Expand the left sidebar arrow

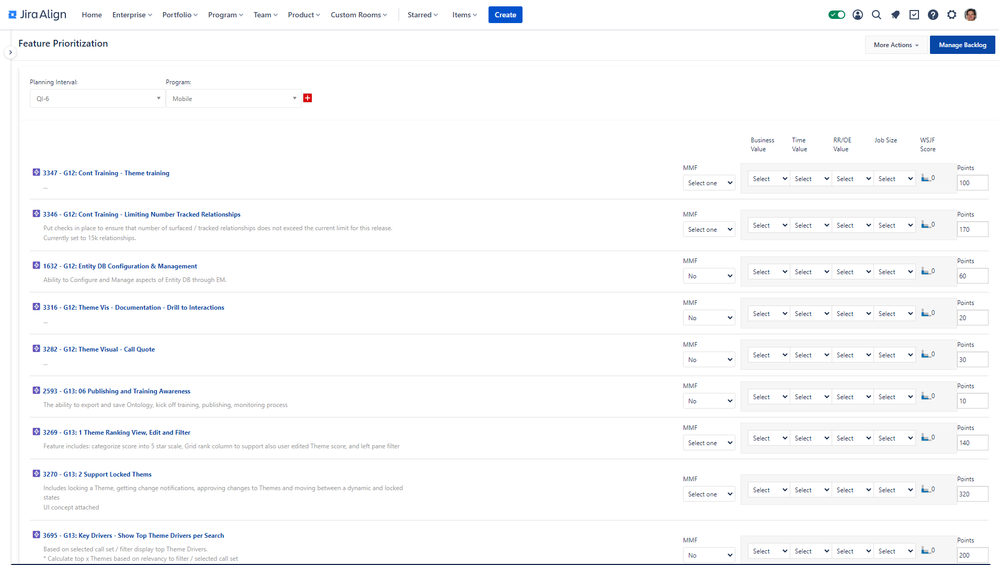click(x=10, y=52)
